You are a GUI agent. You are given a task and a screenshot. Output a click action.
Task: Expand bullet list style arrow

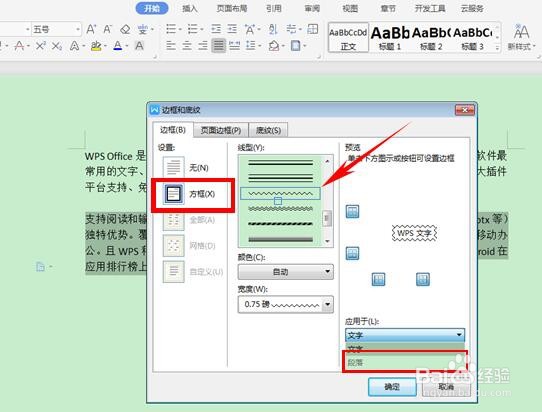[x=180, y=30]
